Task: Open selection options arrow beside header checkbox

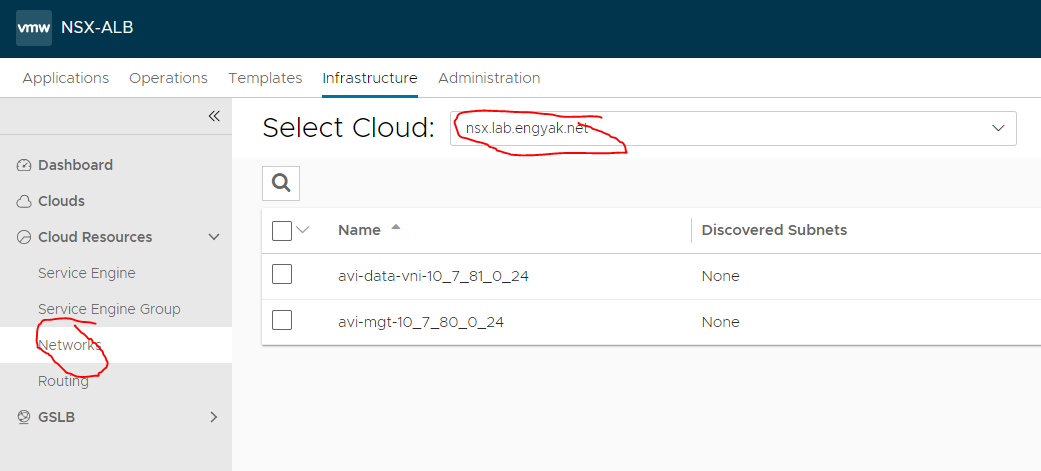Action: point(303,230)
